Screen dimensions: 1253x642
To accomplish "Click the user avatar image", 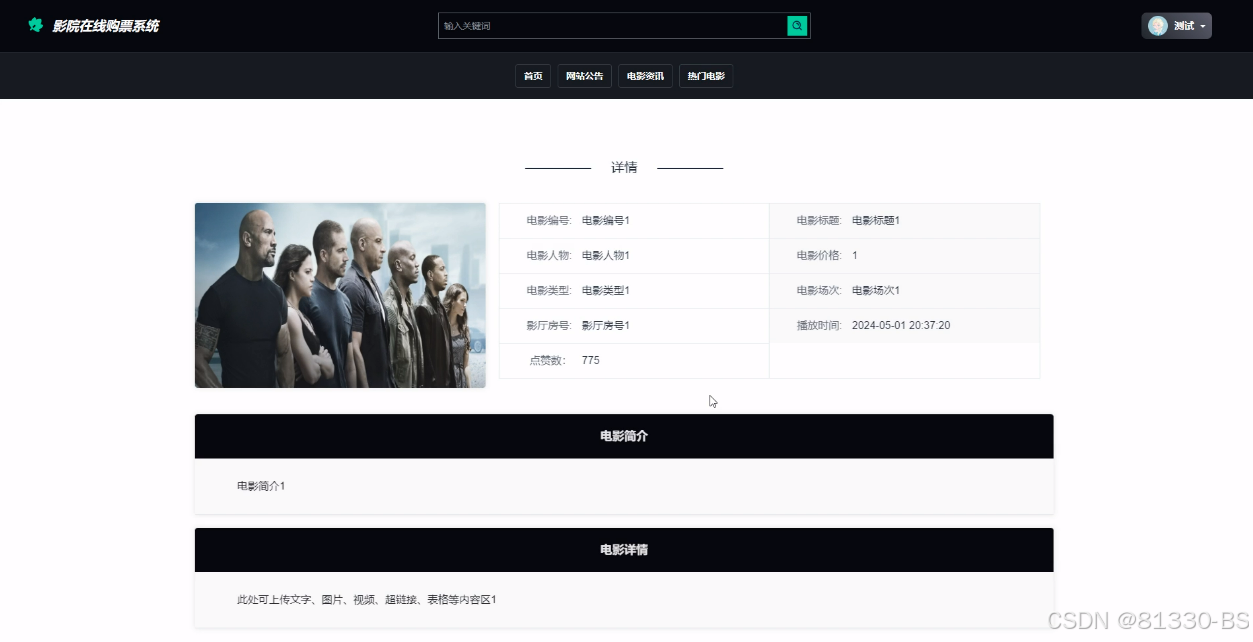I will click(1158, 26).
